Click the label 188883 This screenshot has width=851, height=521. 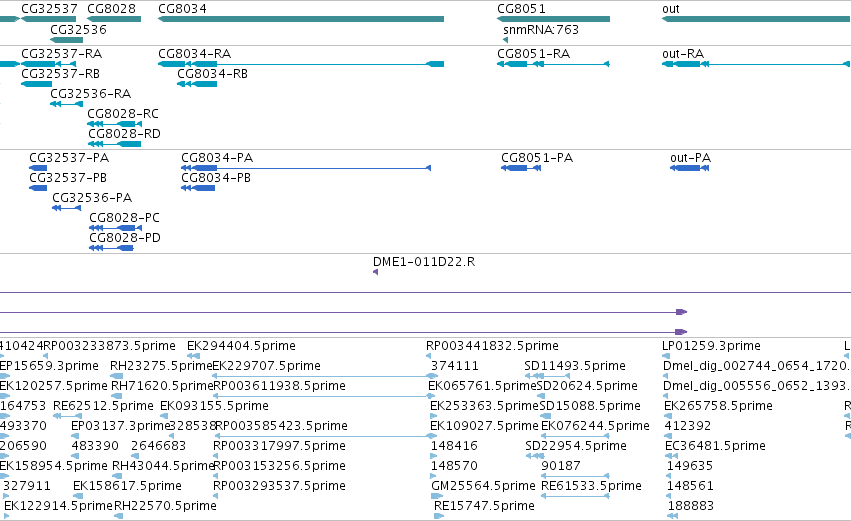click(690, 506)
